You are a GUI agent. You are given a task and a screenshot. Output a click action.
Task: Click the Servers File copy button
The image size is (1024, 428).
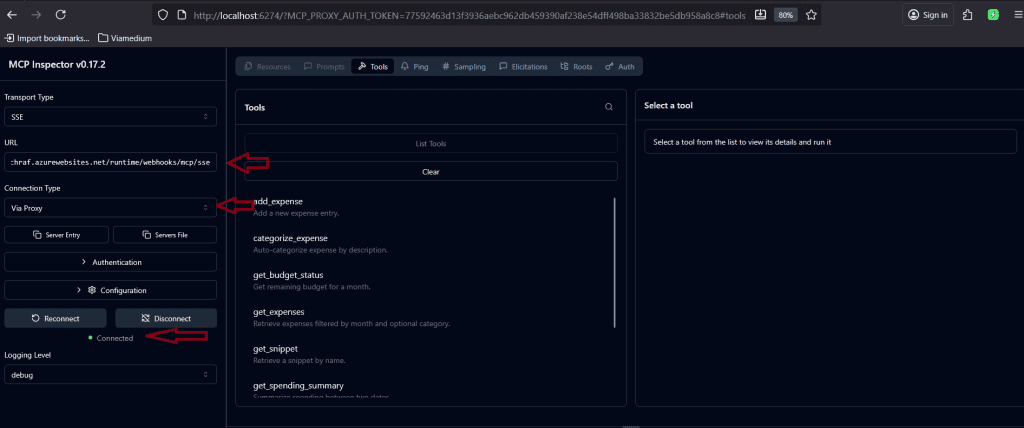click(x=165, y=235)
